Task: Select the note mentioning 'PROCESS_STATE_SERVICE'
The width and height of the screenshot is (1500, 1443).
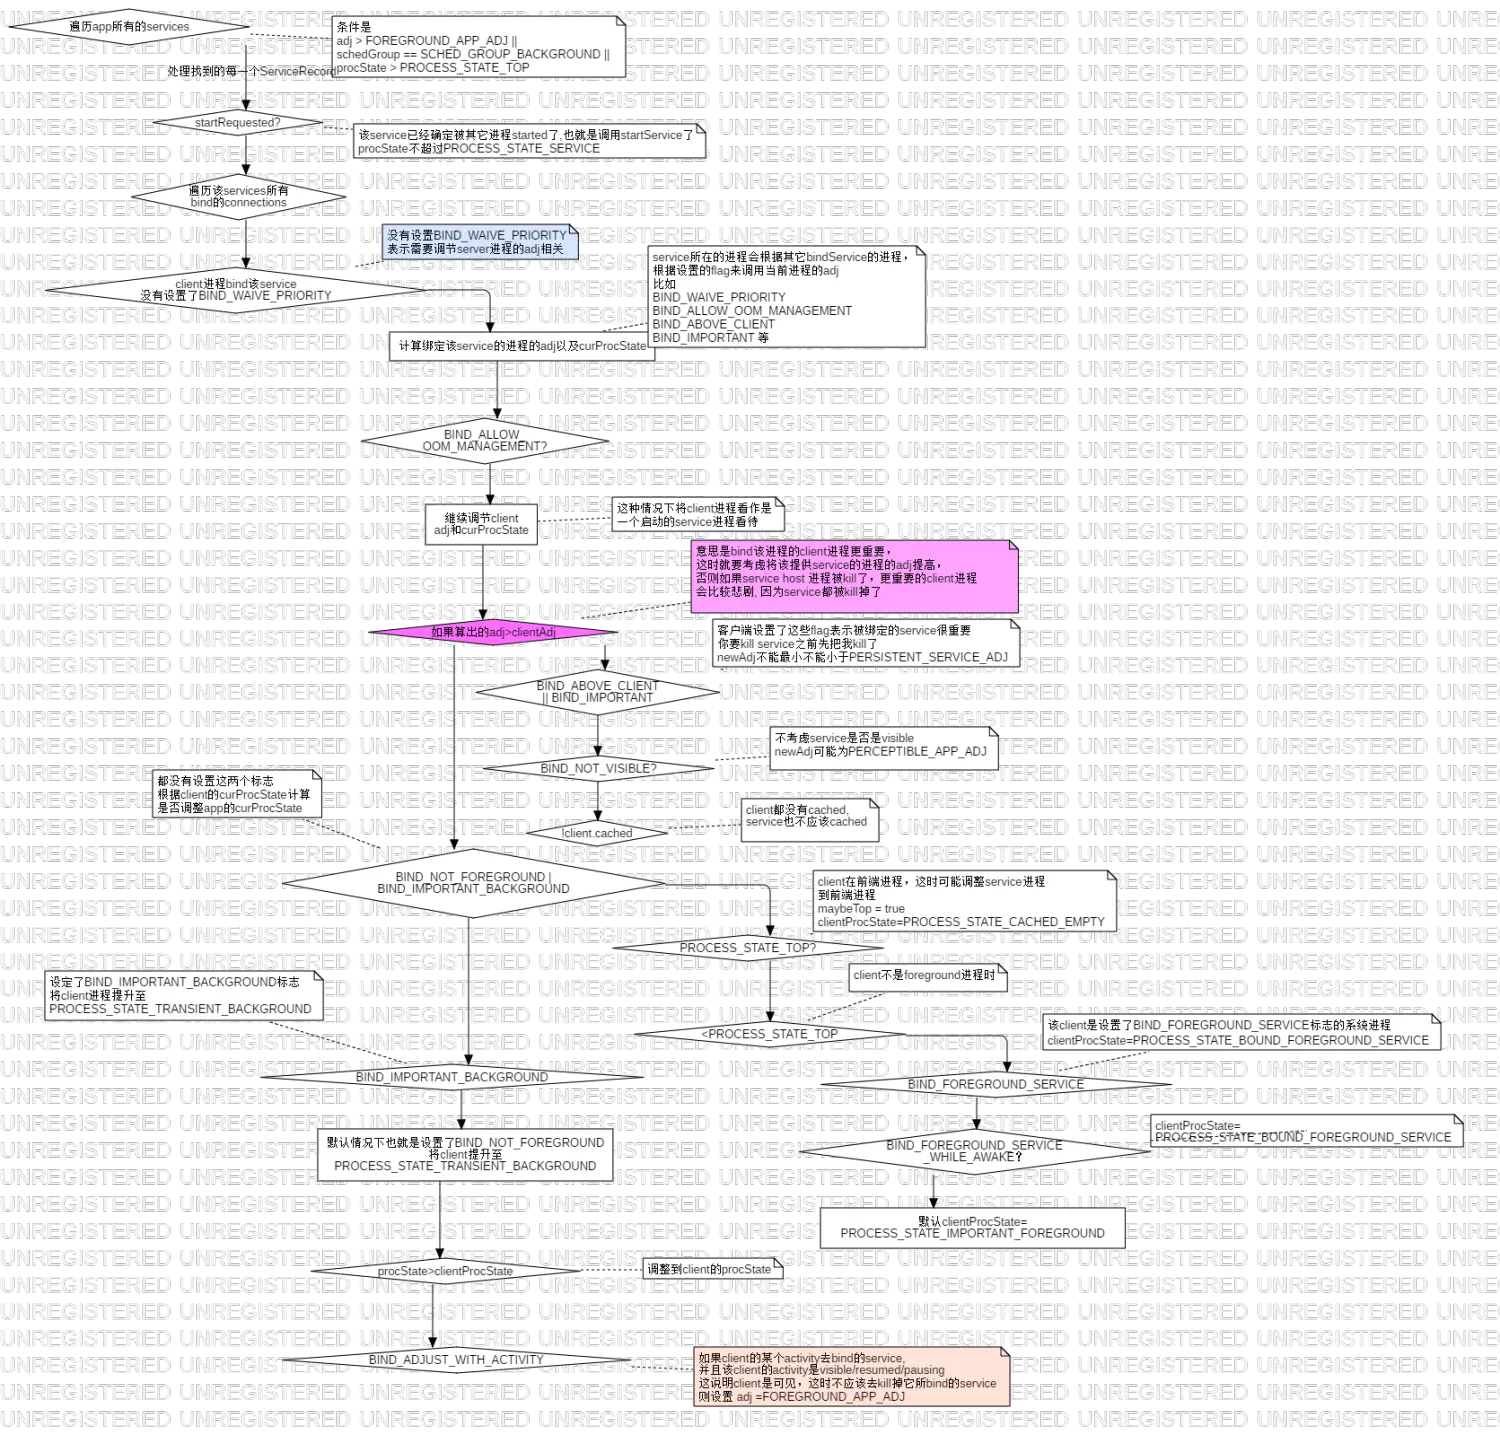Action: point(529,141)
